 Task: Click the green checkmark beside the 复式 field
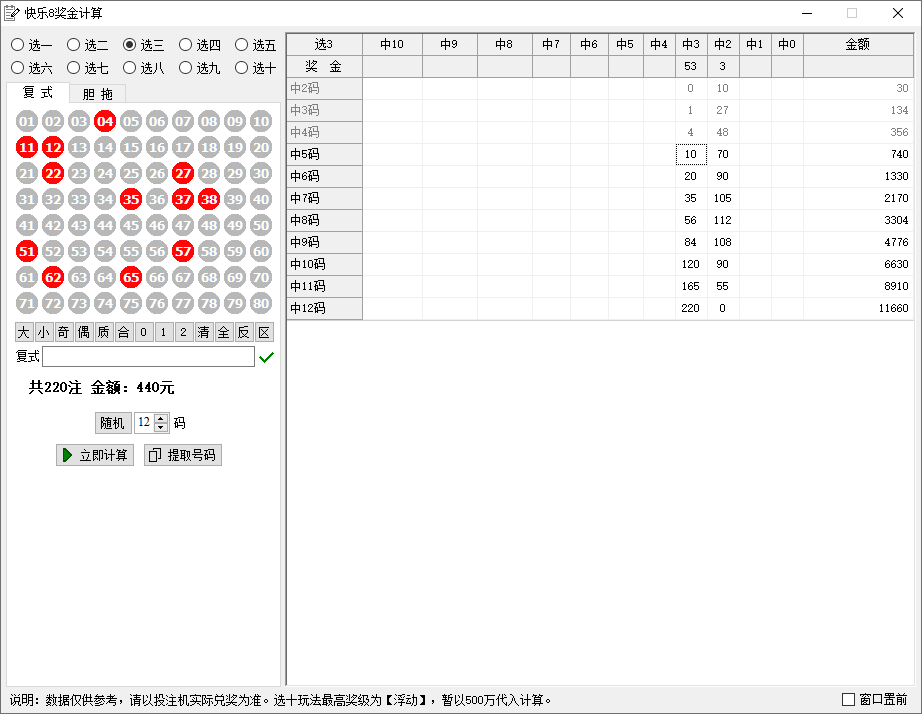(266, 358)
